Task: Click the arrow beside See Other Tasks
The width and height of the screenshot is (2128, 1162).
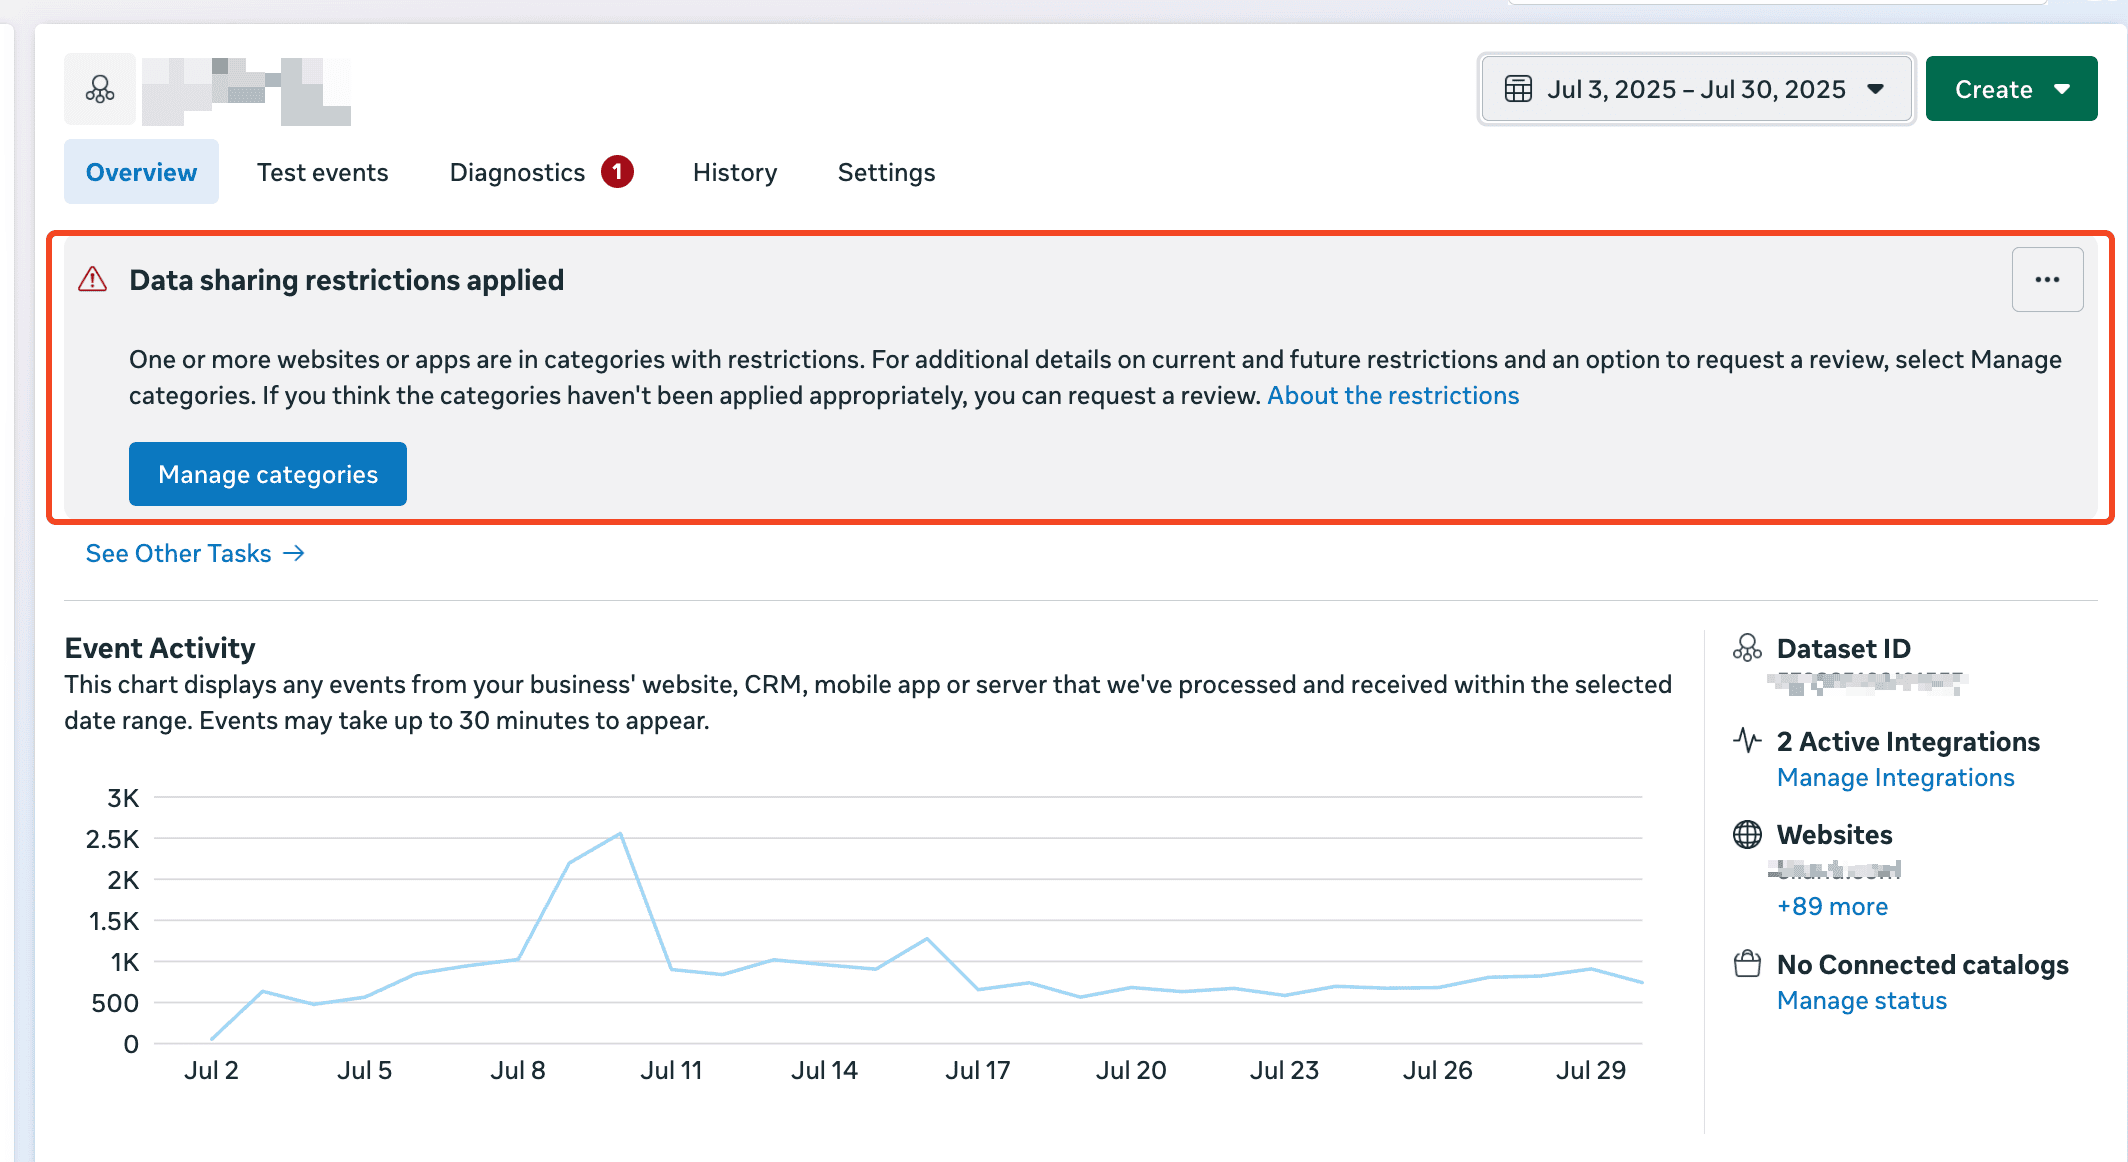Action: click(294, 553)
